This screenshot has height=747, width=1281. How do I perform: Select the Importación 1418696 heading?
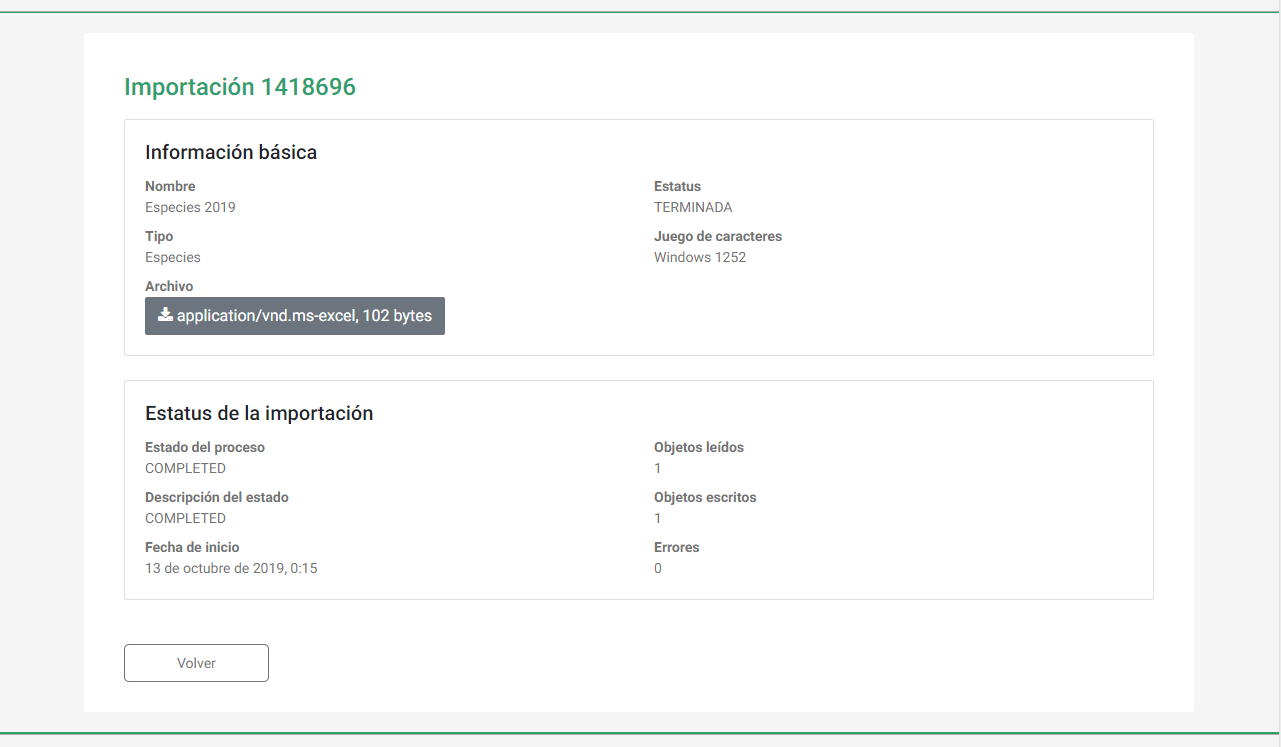click(240, 87)
